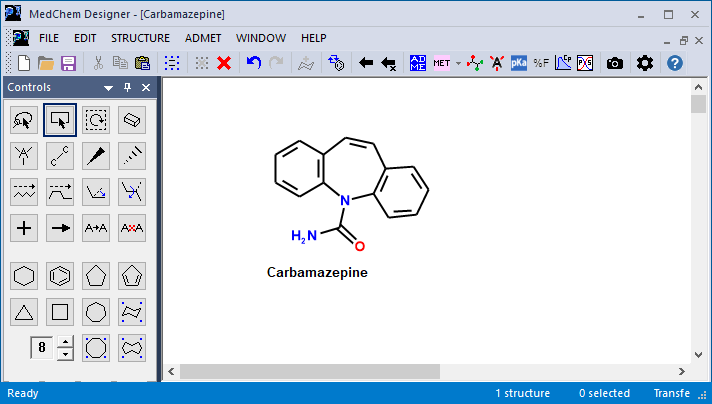This screenshot has width=712, height=404.
Task: Select the rotate selection tool
Action: click(x=96, y=120)
